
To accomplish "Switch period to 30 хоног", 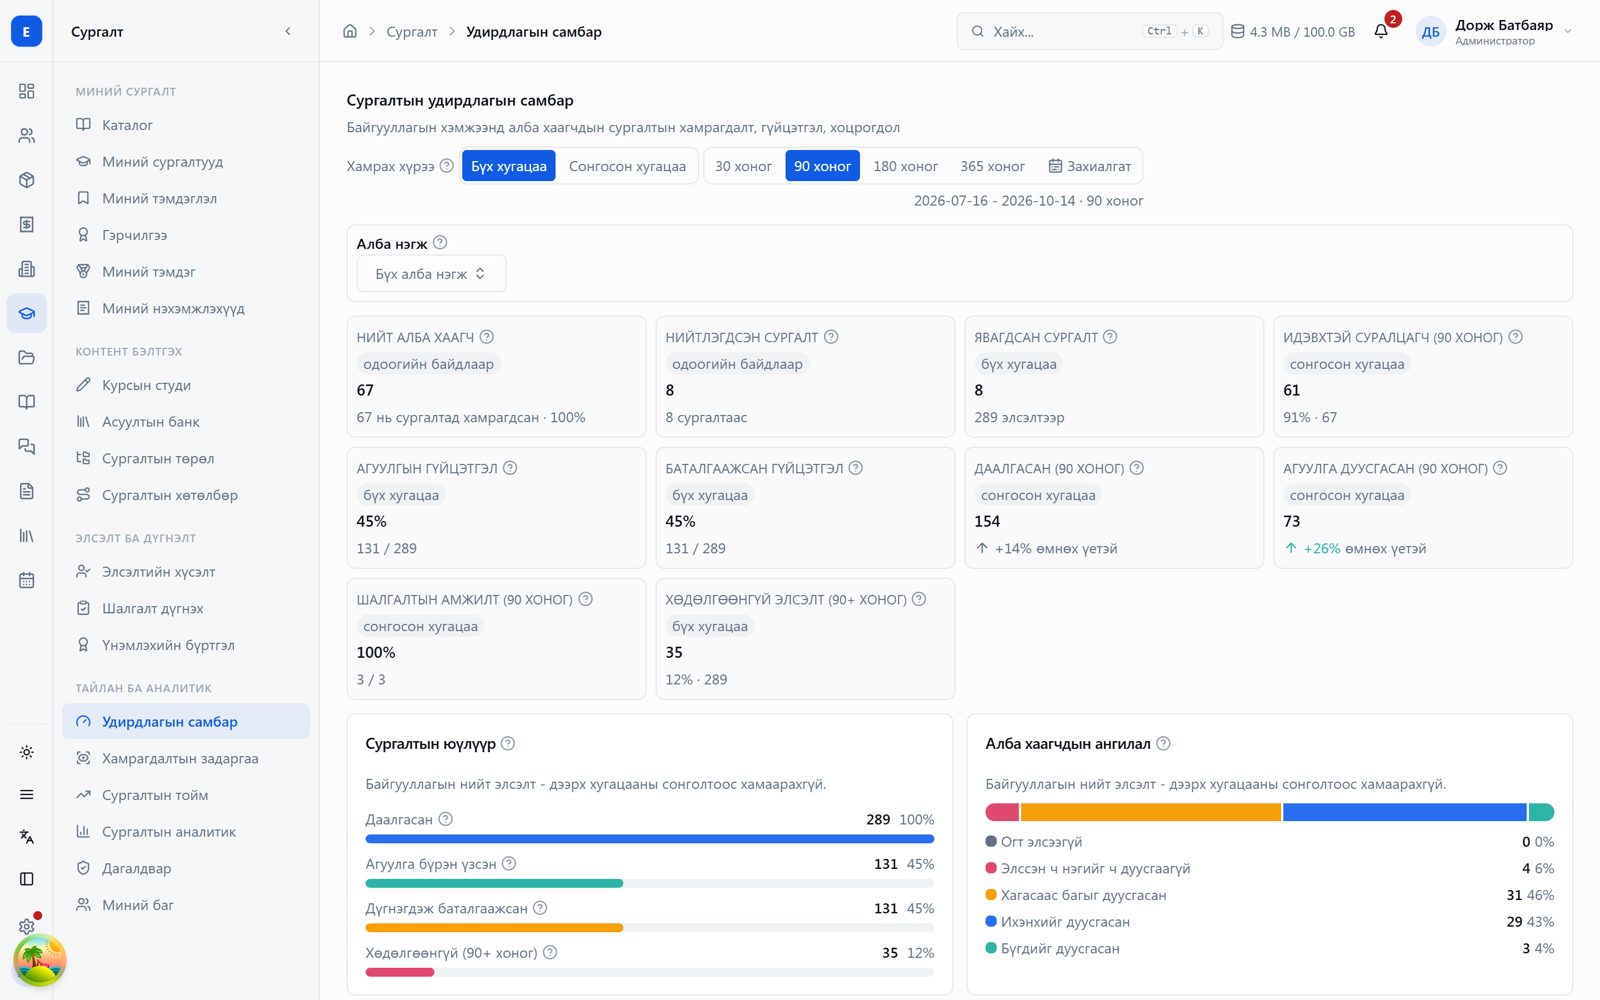I will (743, 166).
